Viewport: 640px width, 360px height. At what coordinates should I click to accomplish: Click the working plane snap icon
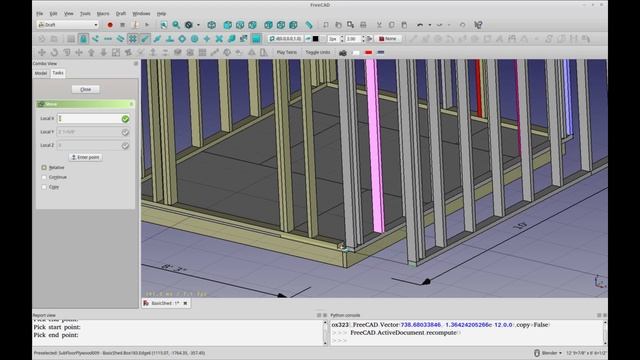[256, 39]
